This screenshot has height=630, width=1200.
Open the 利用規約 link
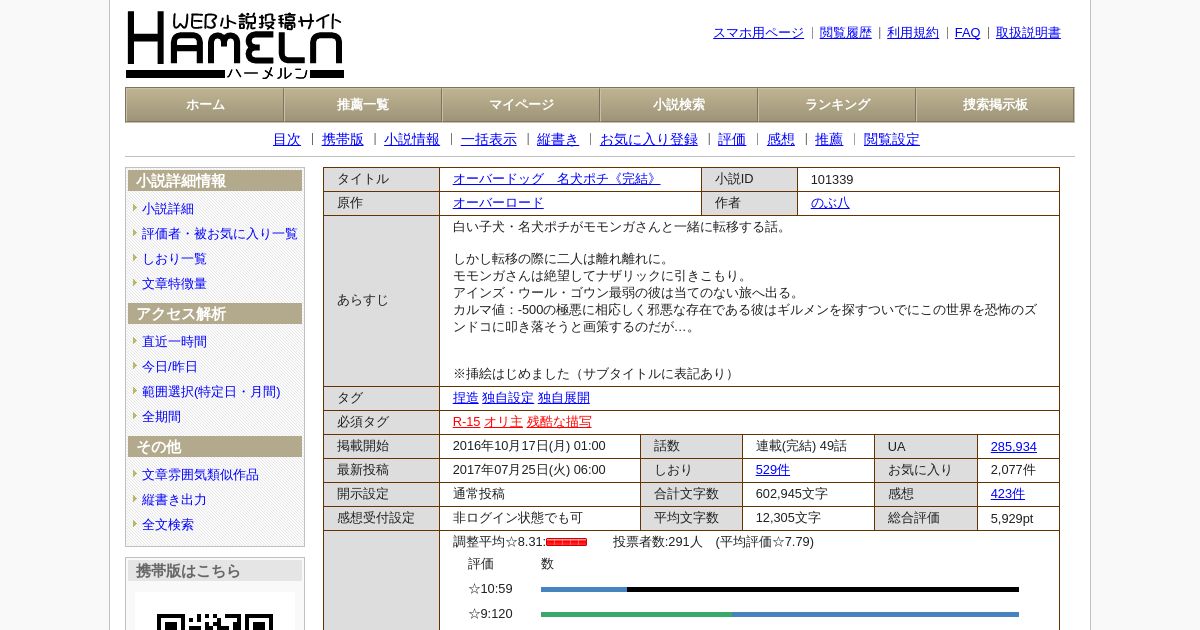(913, 33)
